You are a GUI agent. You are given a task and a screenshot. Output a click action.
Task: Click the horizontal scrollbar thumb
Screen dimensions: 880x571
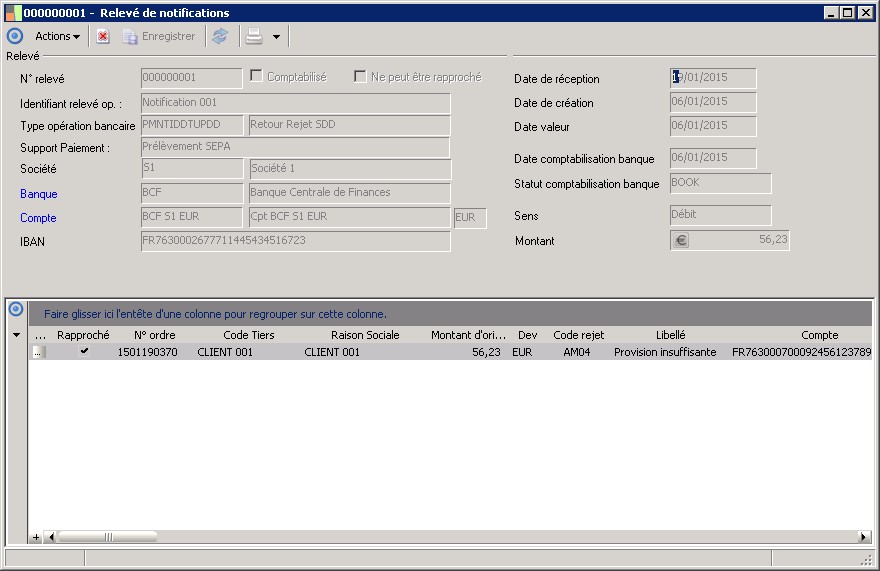pos(108,537)
